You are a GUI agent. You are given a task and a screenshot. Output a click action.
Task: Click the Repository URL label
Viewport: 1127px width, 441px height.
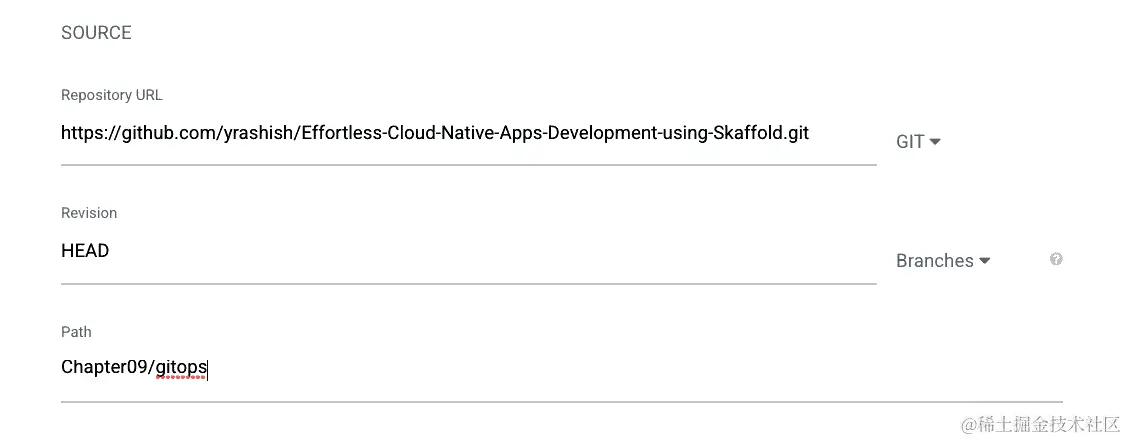pos(111,95)
